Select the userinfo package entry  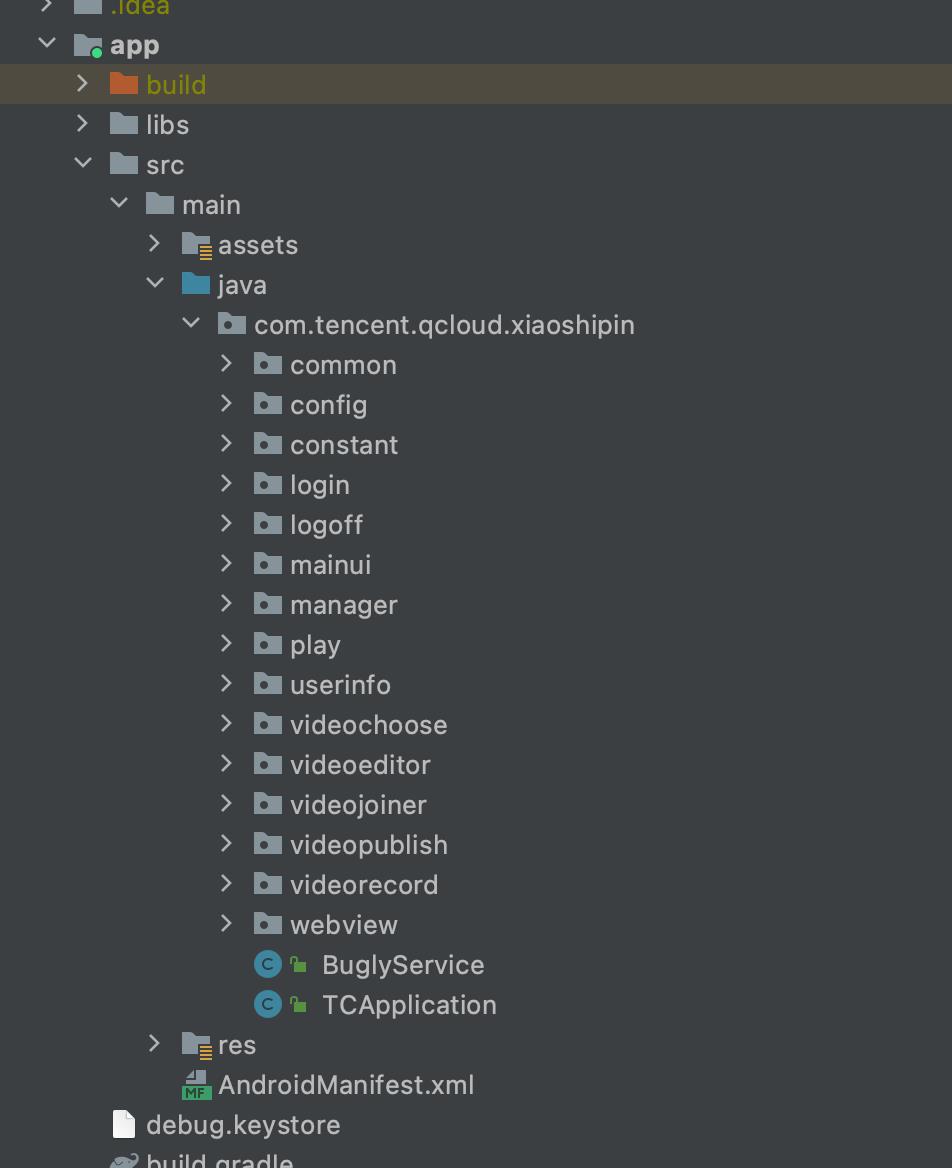click(x=340, y=685)
